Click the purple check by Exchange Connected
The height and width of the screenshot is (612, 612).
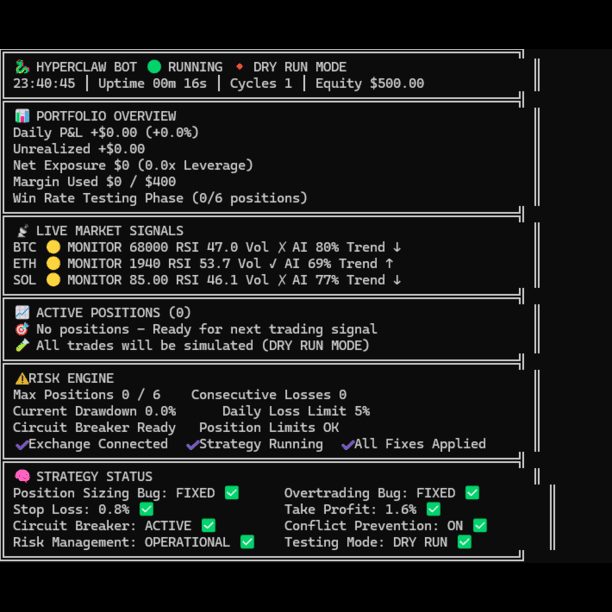point(22,444)
